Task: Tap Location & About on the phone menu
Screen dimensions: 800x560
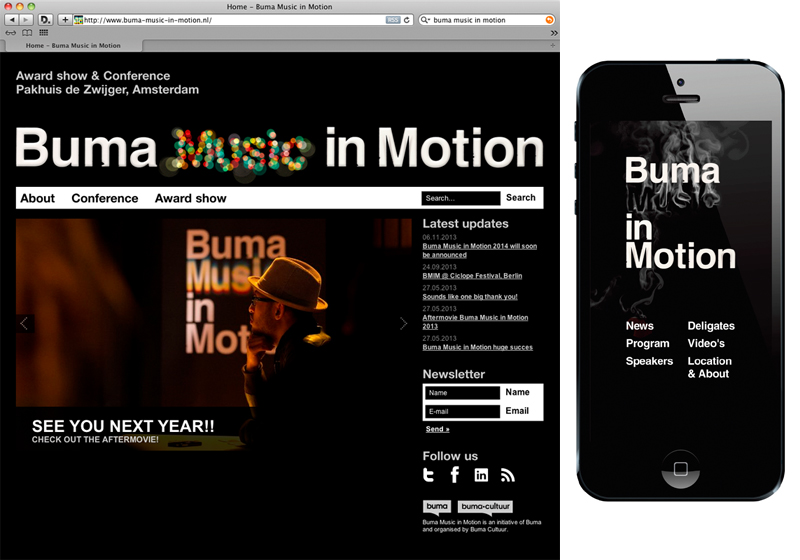Action: point(710,367)
